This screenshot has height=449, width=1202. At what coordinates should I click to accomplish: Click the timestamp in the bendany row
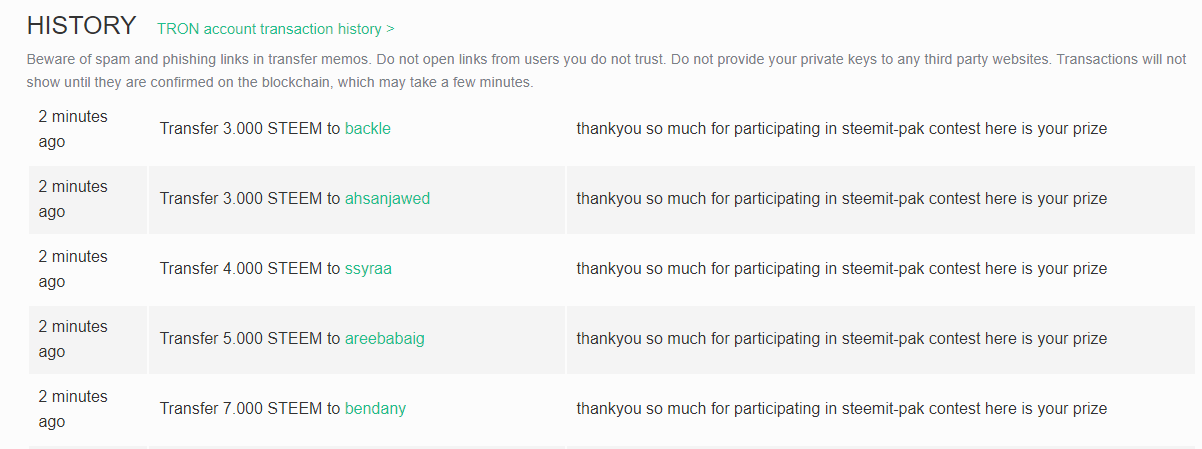73,409
